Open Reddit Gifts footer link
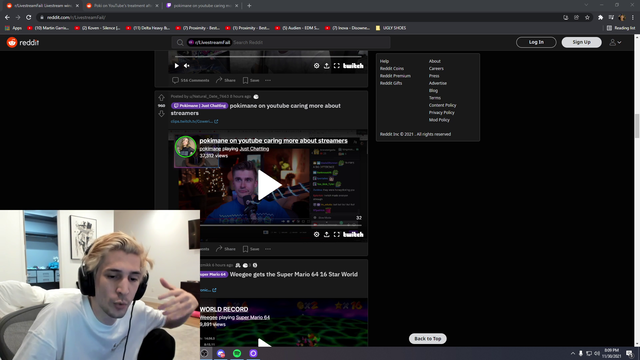The height and width of the screenshot is (360, 640). coord(391,83)
